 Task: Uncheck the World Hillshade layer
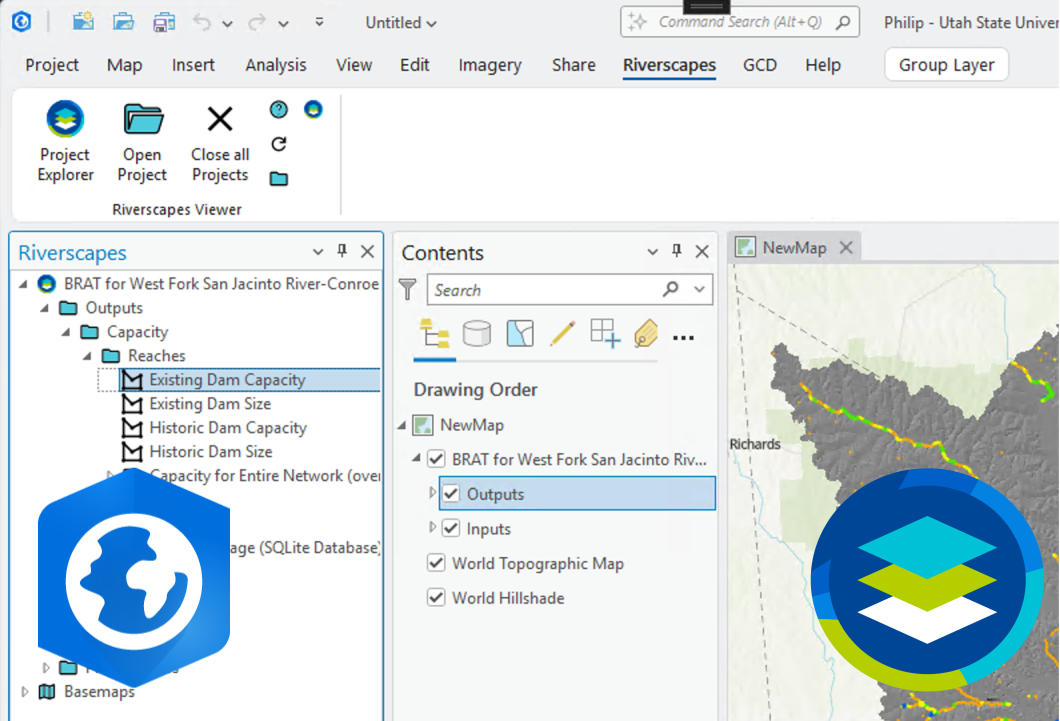pos(436,598)
